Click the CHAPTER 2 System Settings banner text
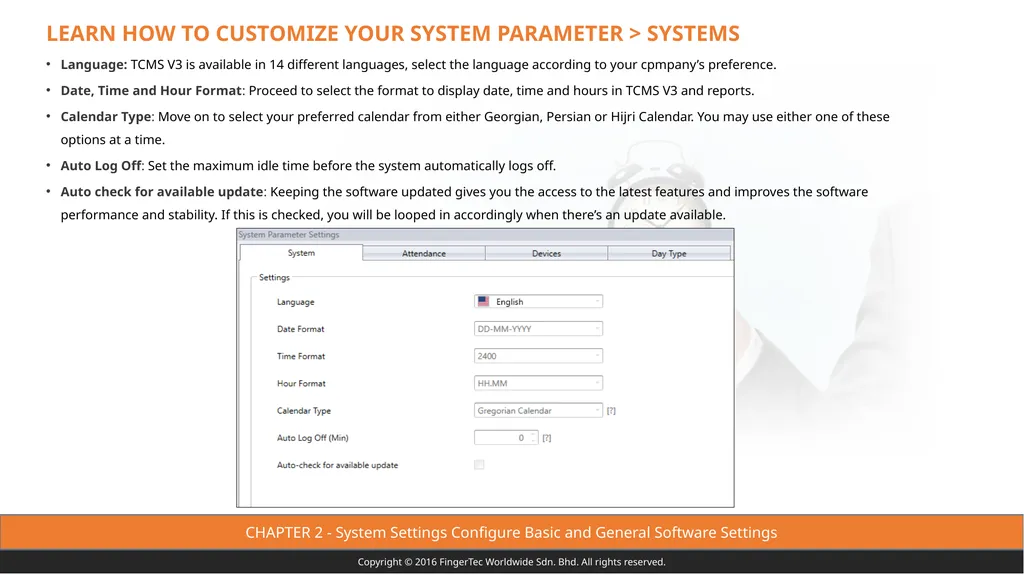 point(511,533)
